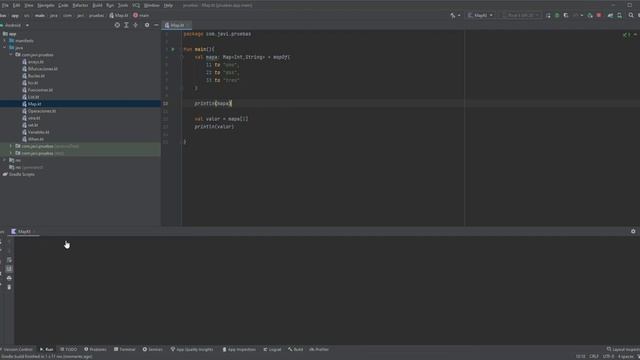Expand the res folder
640x360 pixels.
click(4, 160)
